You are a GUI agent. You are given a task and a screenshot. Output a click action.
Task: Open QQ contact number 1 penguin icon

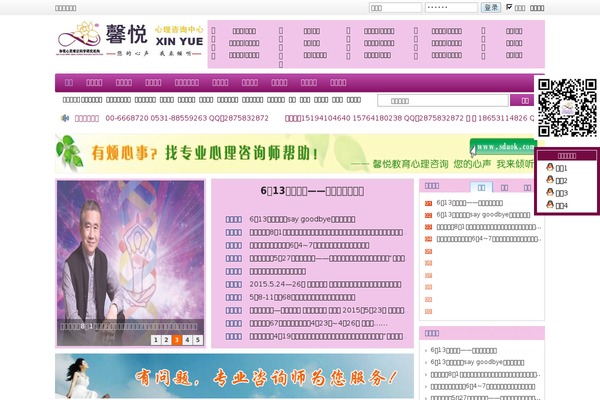[x=550, y=167]
